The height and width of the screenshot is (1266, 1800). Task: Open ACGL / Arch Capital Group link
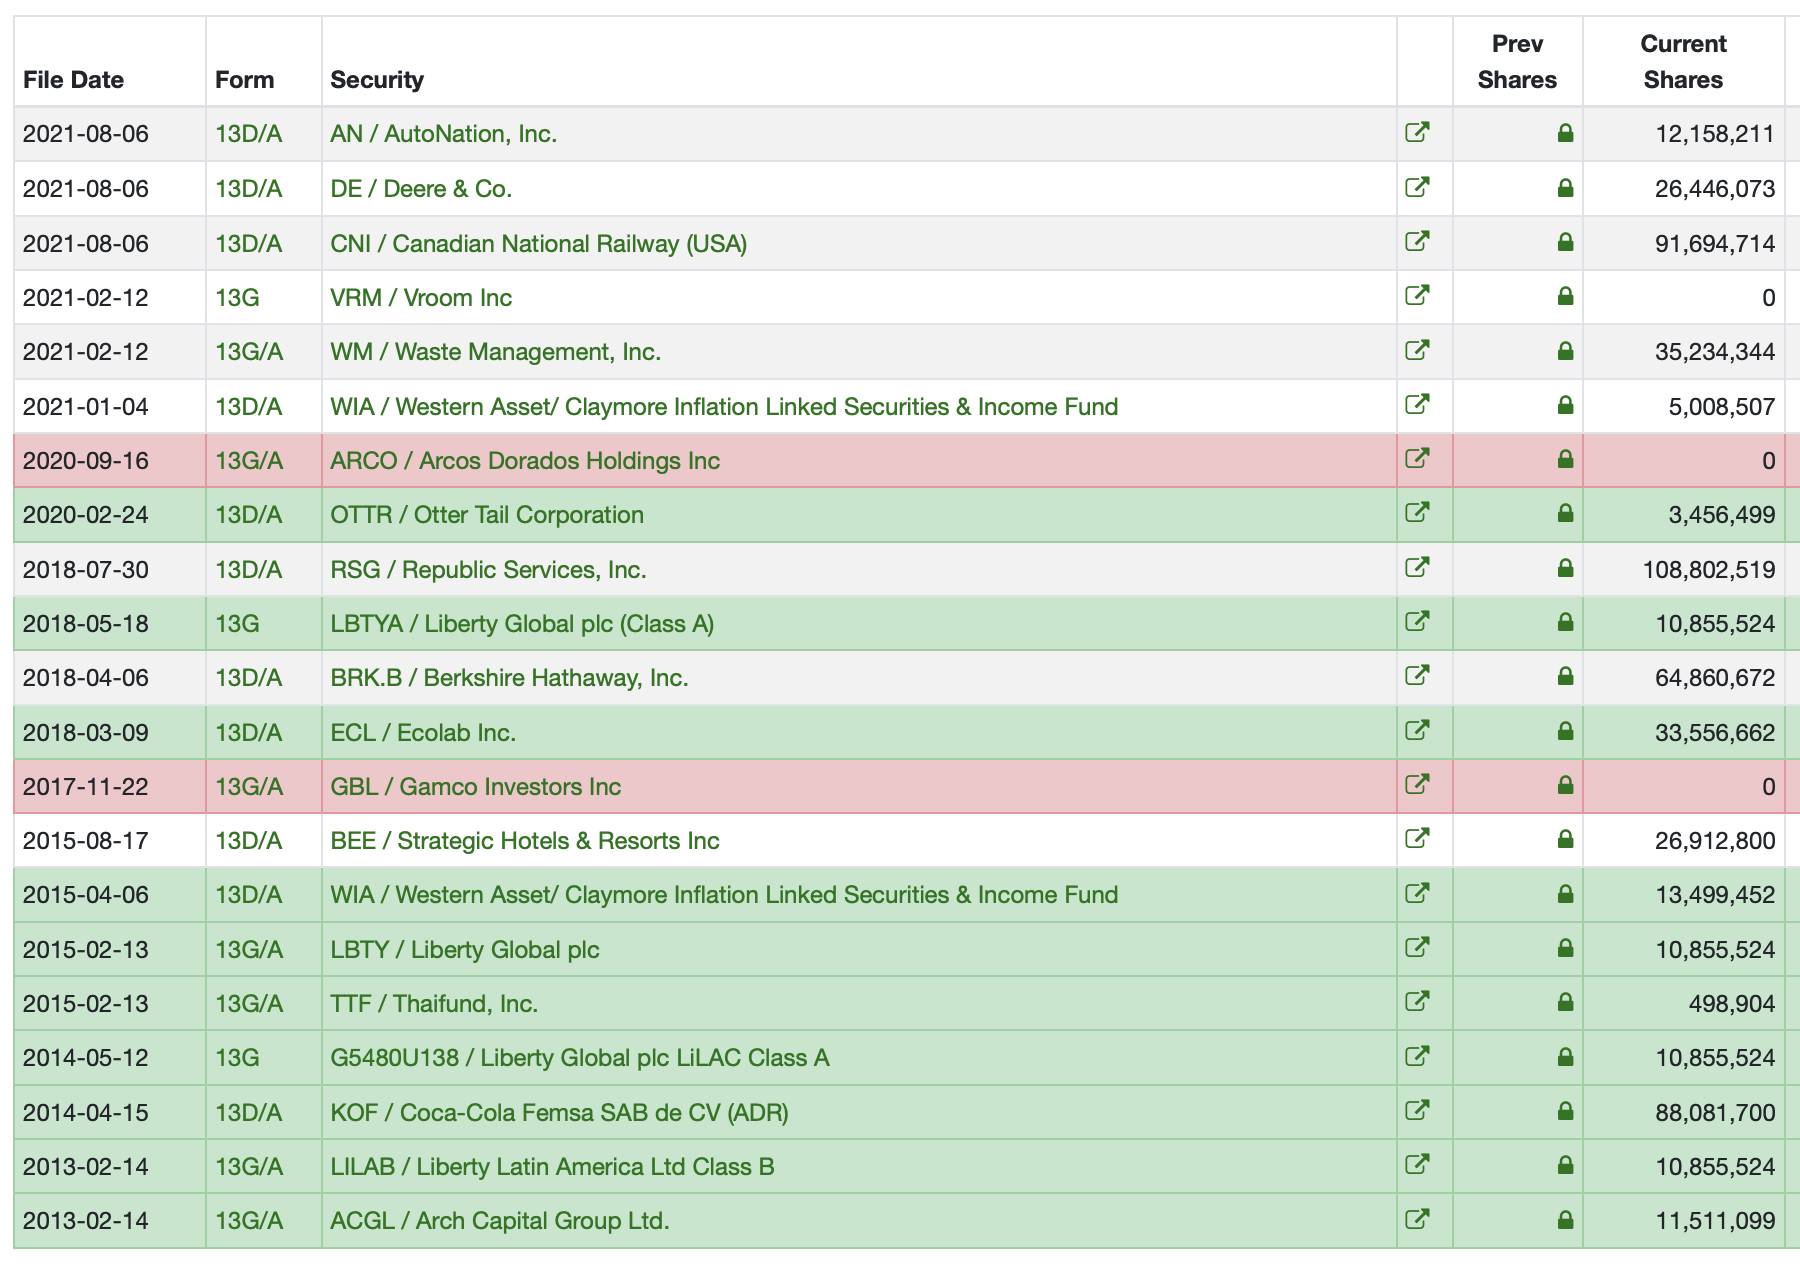499,1221
